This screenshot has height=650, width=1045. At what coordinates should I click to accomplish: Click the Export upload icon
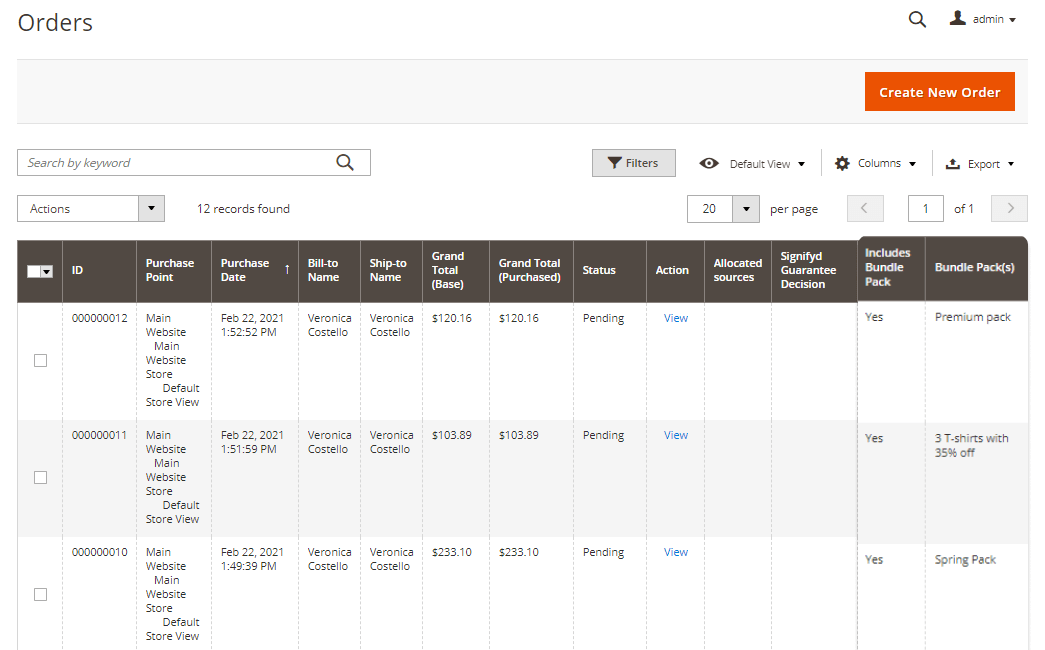pyautogui.click(x=953, y=164)
